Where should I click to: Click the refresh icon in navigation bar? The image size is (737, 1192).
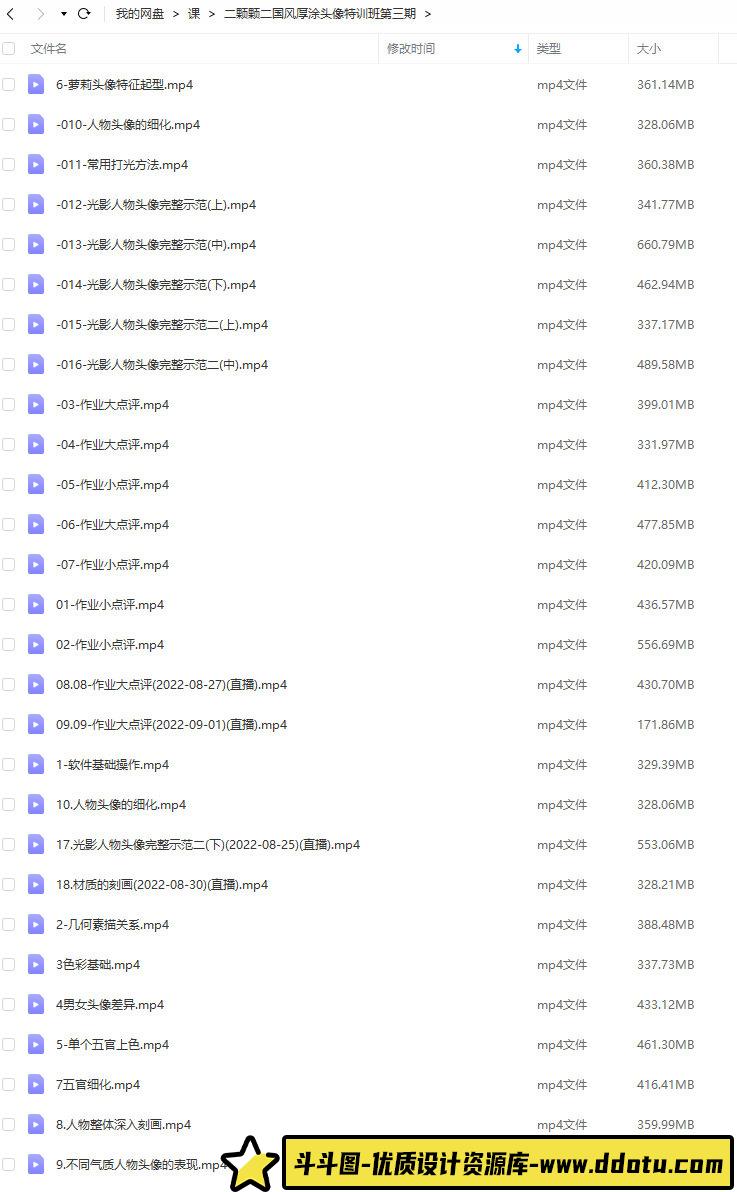(84, 14)
